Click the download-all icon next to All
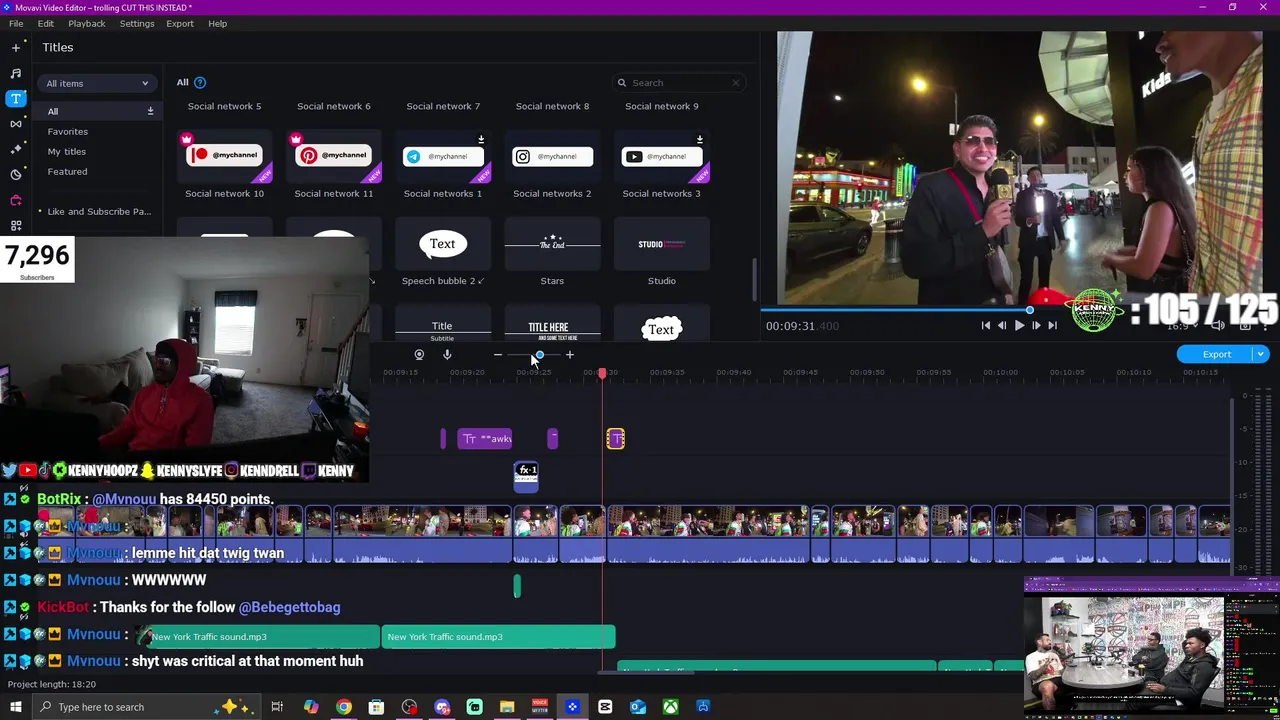Viewport: 1280px width, 720px height. tap(150, 111)
